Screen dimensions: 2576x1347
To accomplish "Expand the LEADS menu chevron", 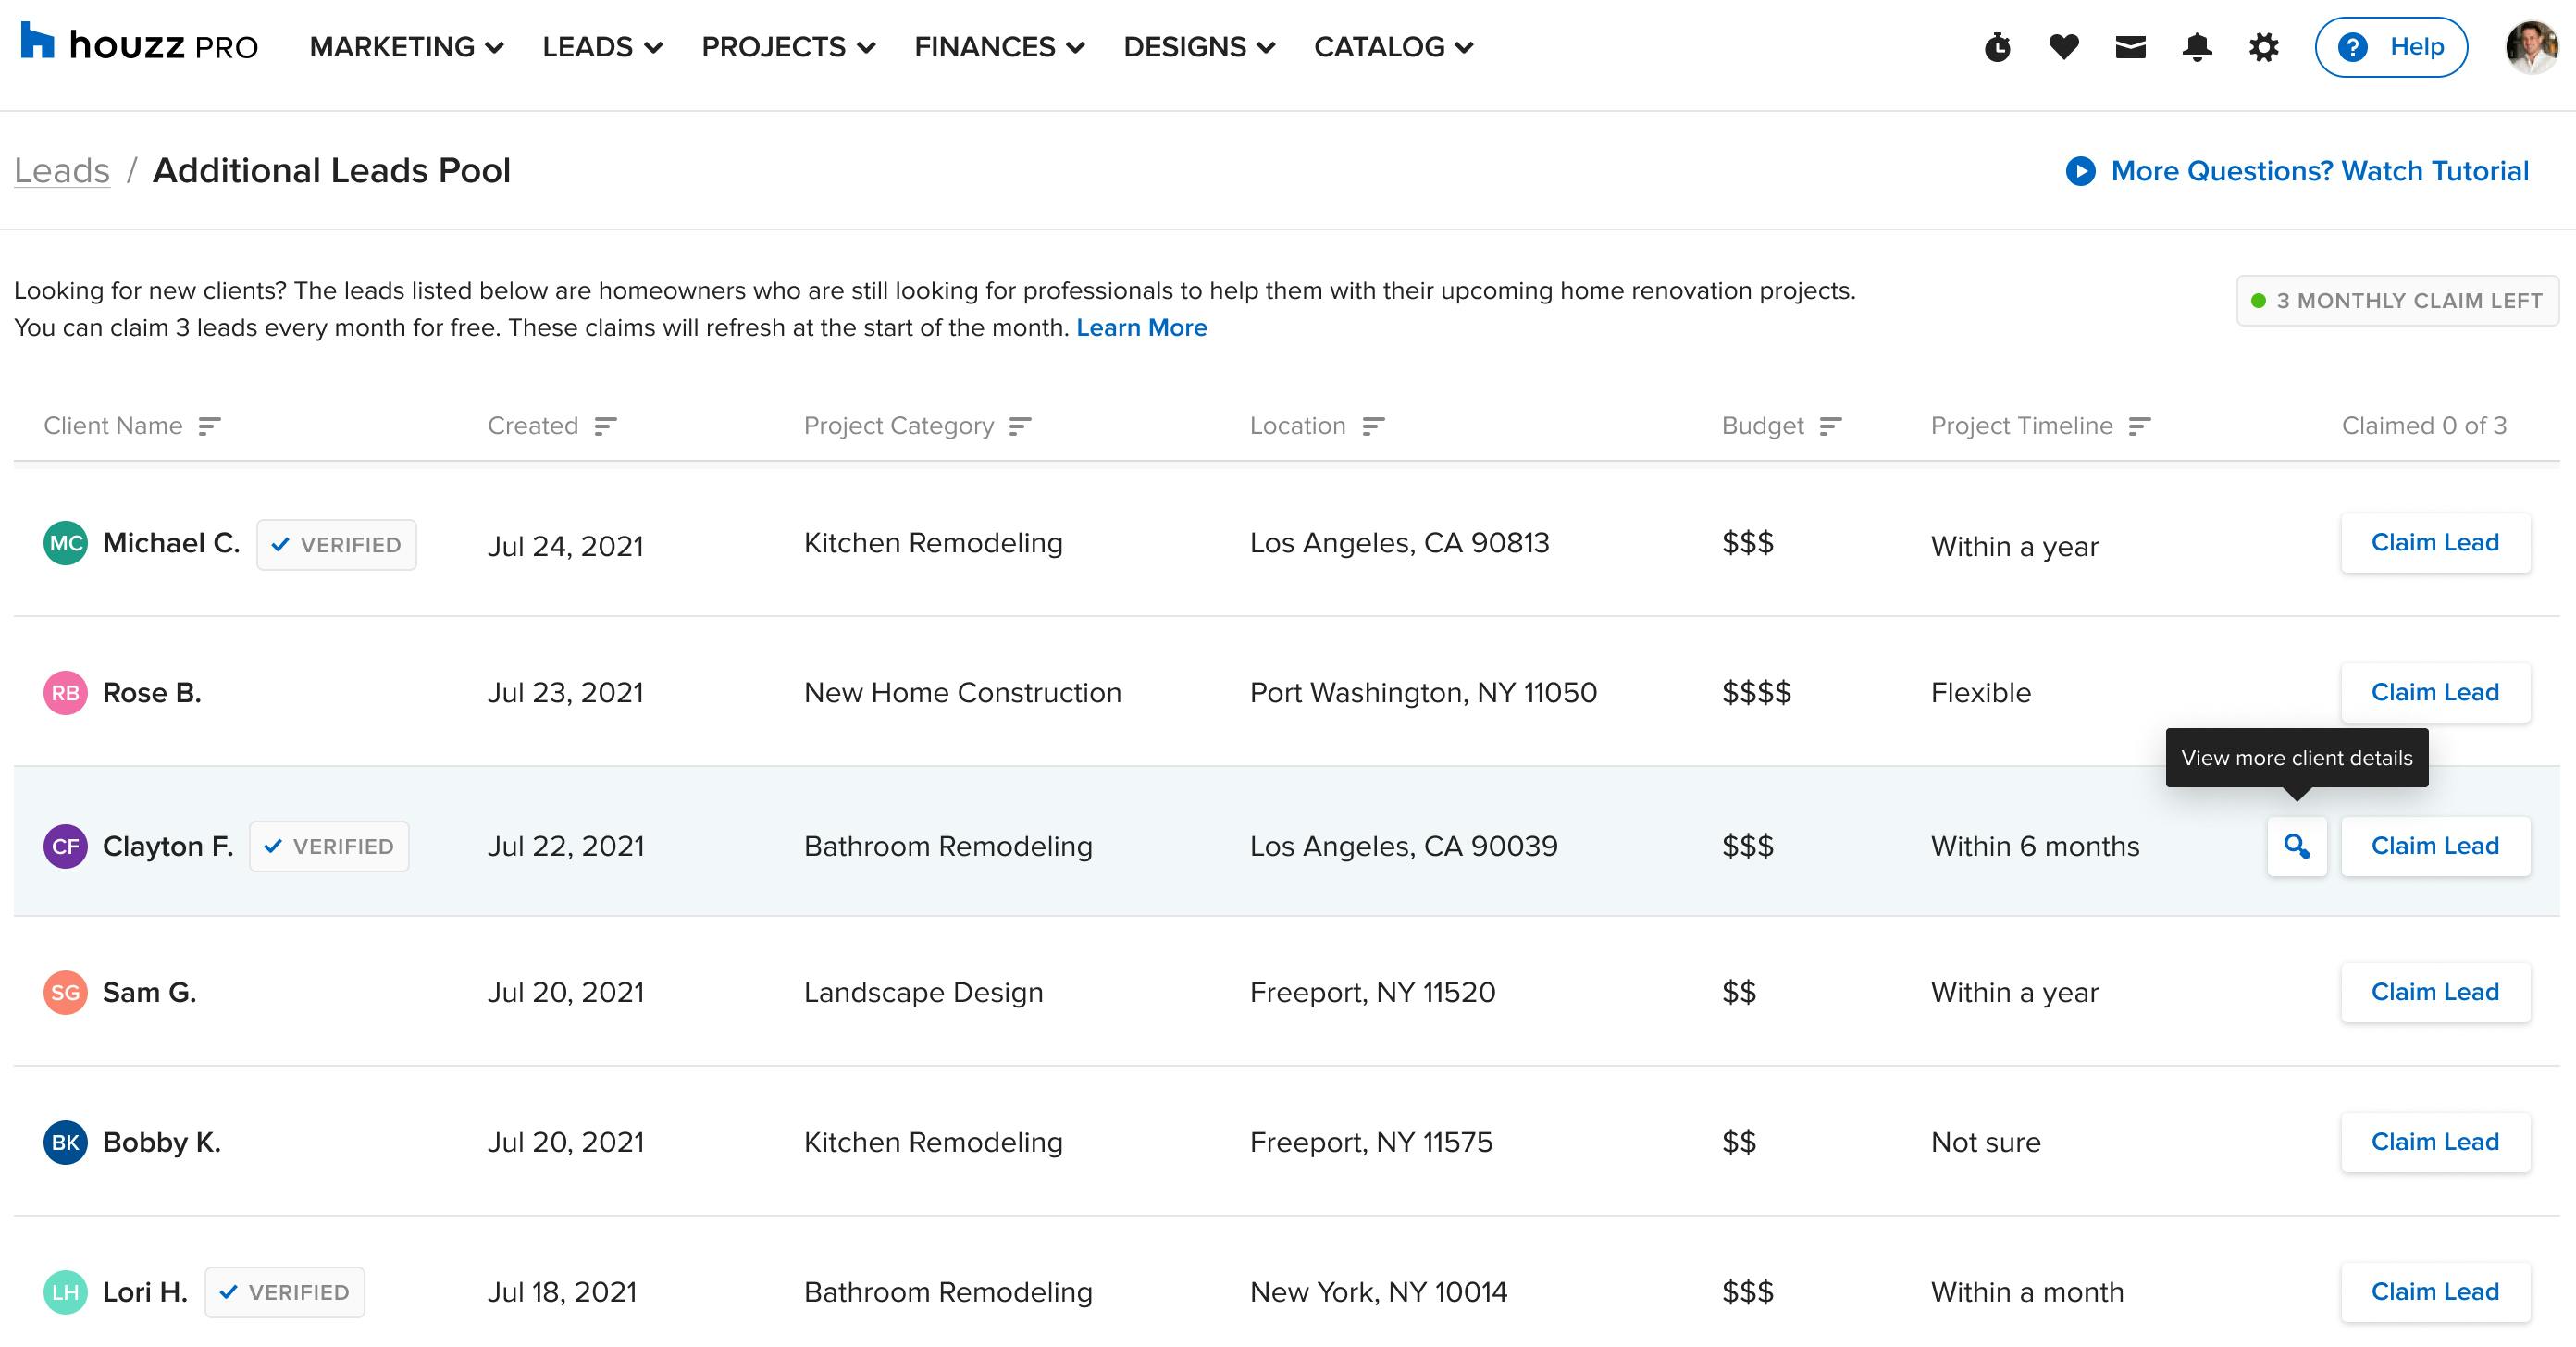I will click(654, 46).
